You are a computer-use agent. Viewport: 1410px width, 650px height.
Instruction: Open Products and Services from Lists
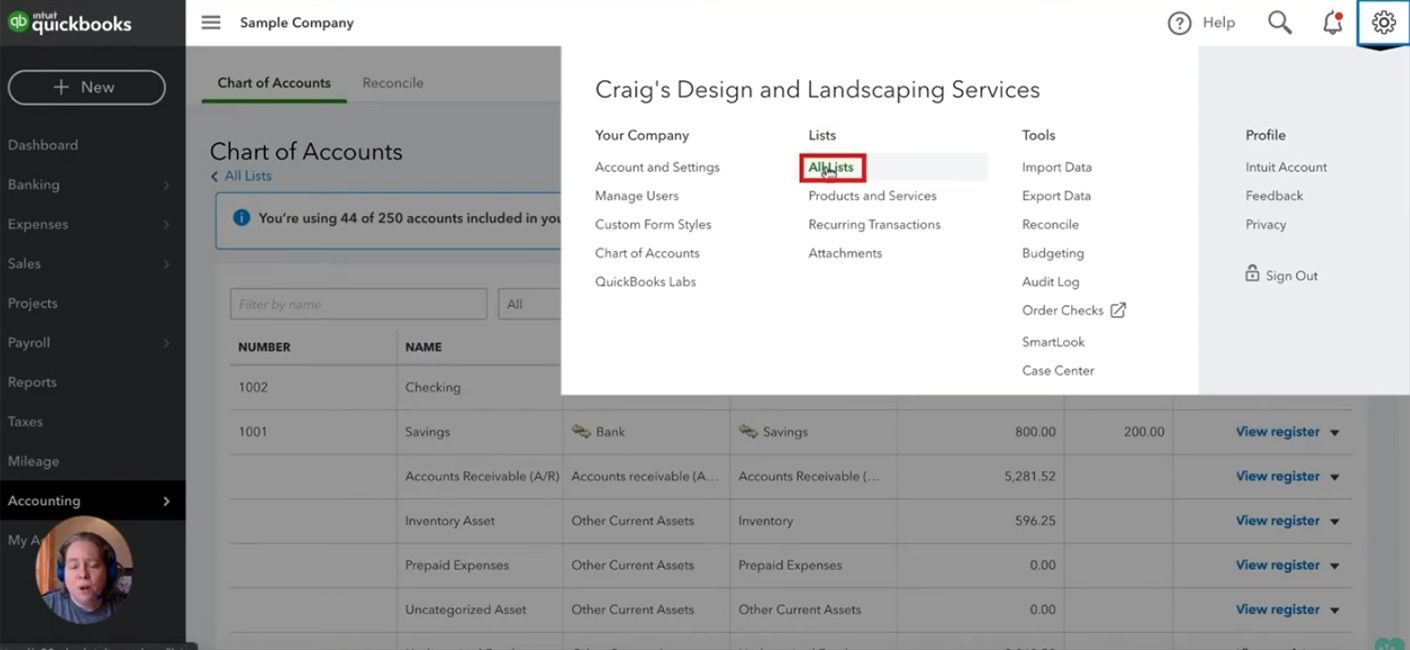(x=872, y=196)
